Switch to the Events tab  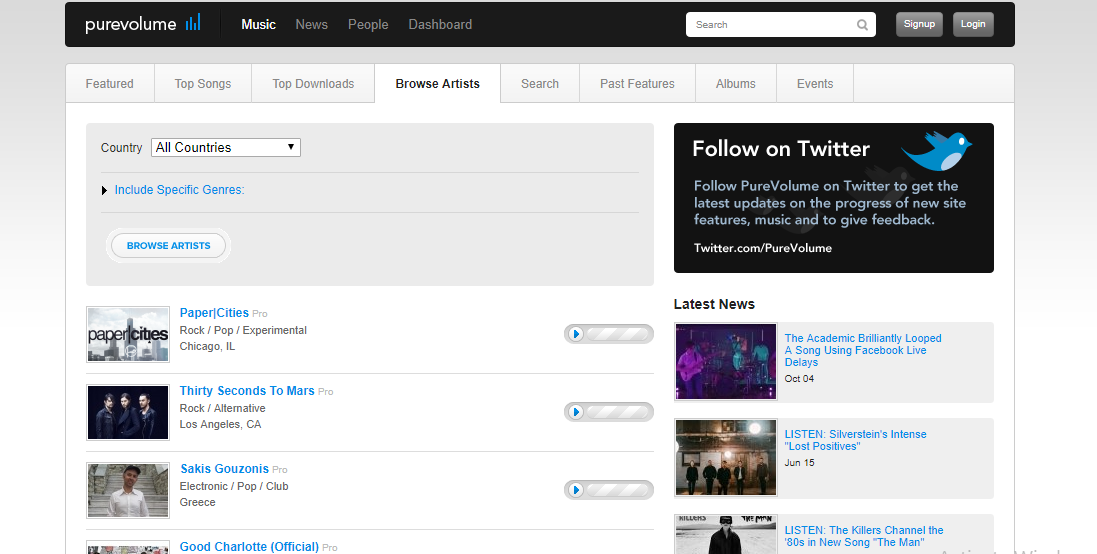pyautogui.click(x=815, y=83)
